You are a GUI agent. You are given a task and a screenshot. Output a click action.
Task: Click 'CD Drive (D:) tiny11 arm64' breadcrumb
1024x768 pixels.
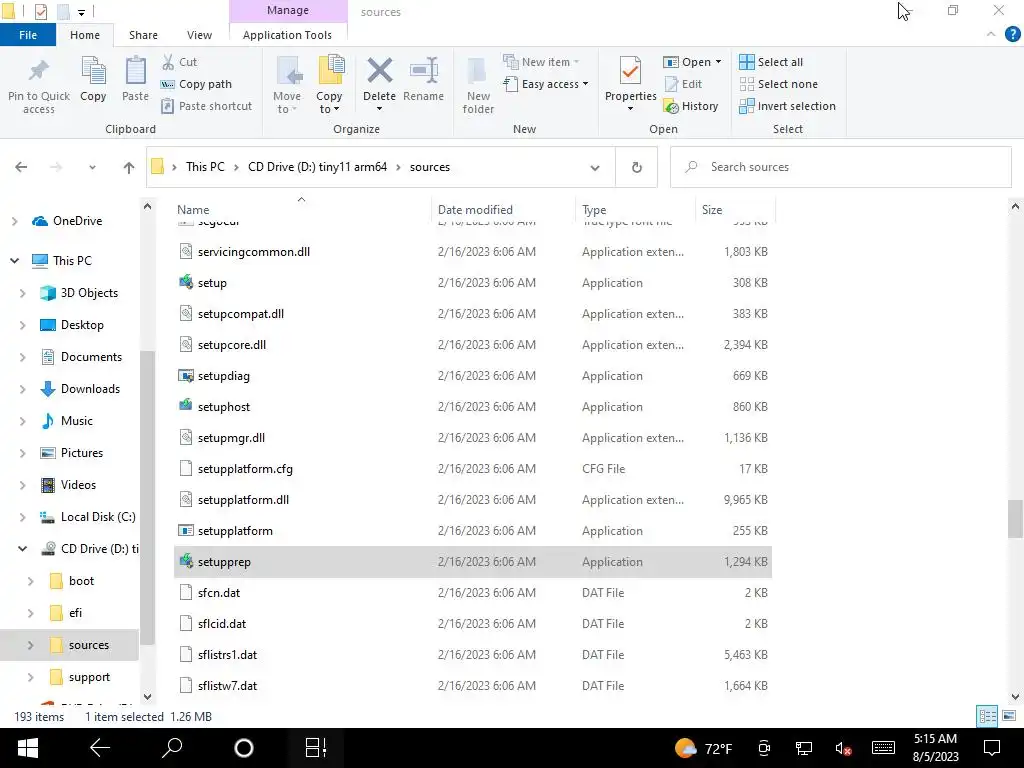point(317,167)
